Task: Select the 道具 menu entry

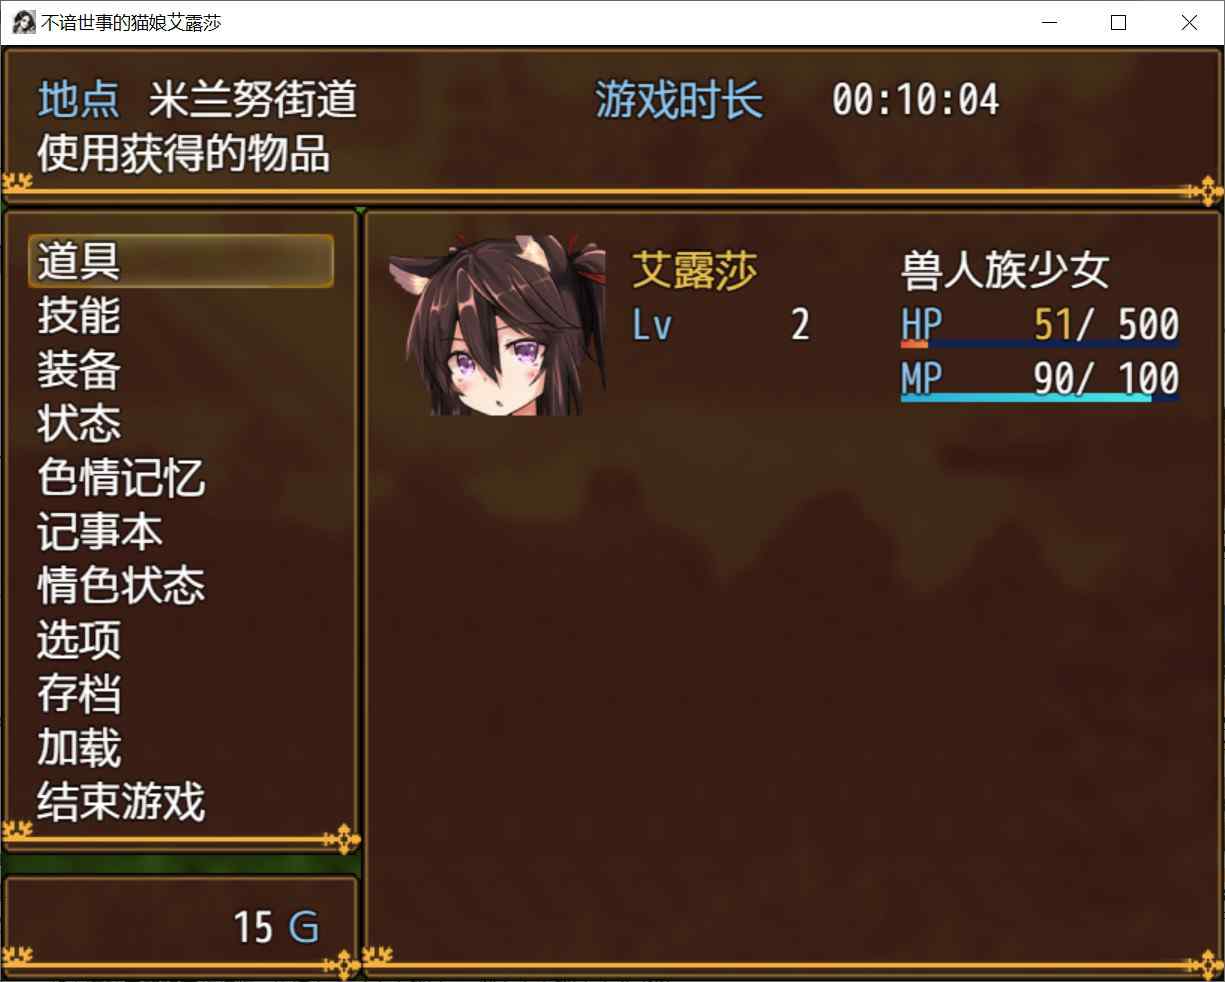Action: click(181, 261)
